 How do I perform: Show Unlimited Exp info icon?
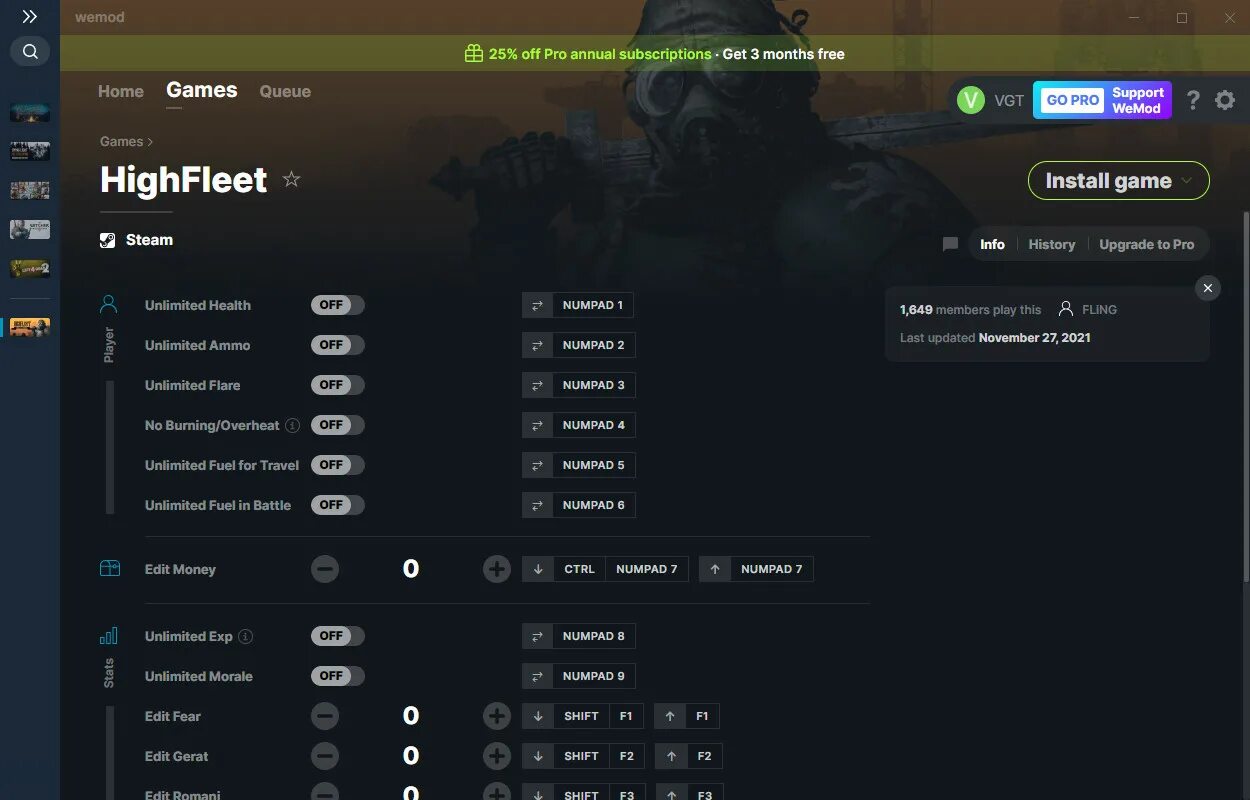tap(245, 636)
